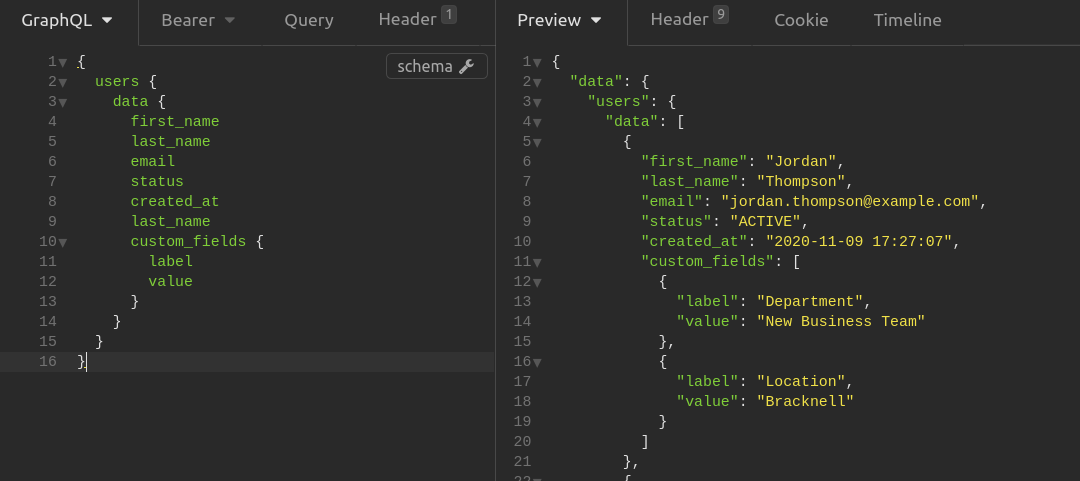
Task: Click the duplicate last_name on query line 9
Action: coord(171,222)
